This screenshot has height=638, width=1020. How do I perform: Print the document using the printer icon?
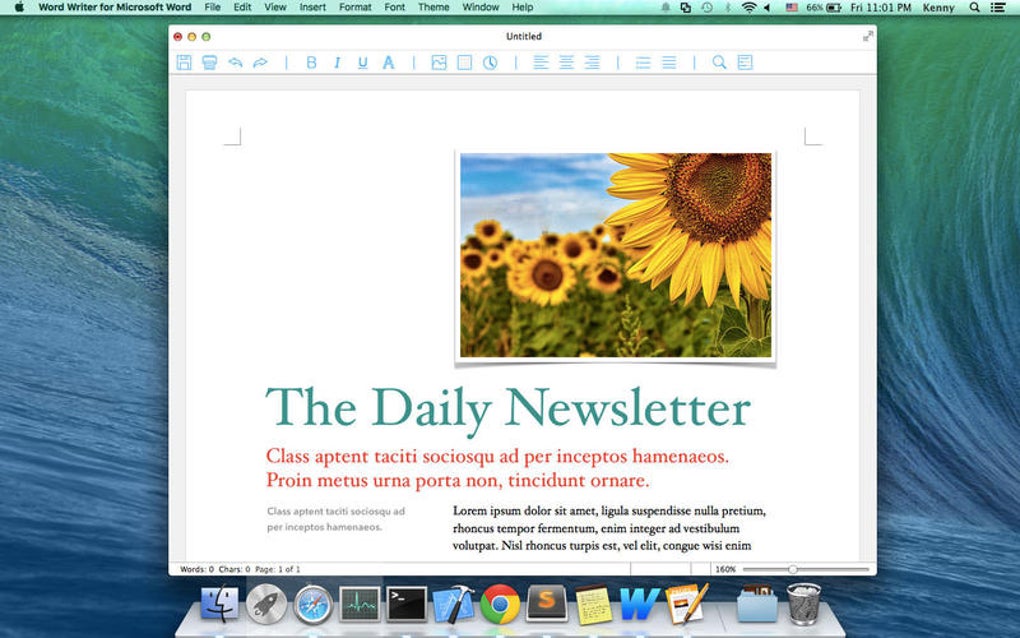point(209,62)
